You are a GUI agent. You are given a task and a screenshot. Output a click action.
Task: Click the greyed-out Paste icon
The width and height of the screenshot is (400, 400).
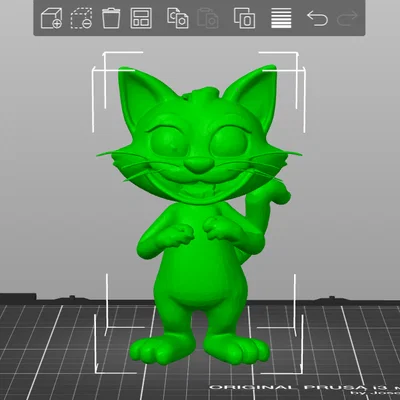tap(208, 18)
